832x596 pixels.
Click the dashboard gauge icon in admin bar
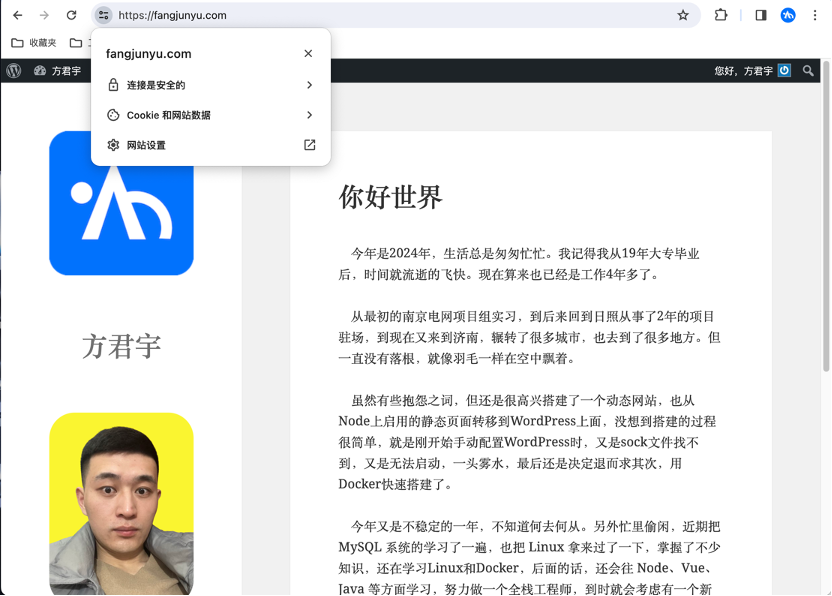[x=40, y=71]
